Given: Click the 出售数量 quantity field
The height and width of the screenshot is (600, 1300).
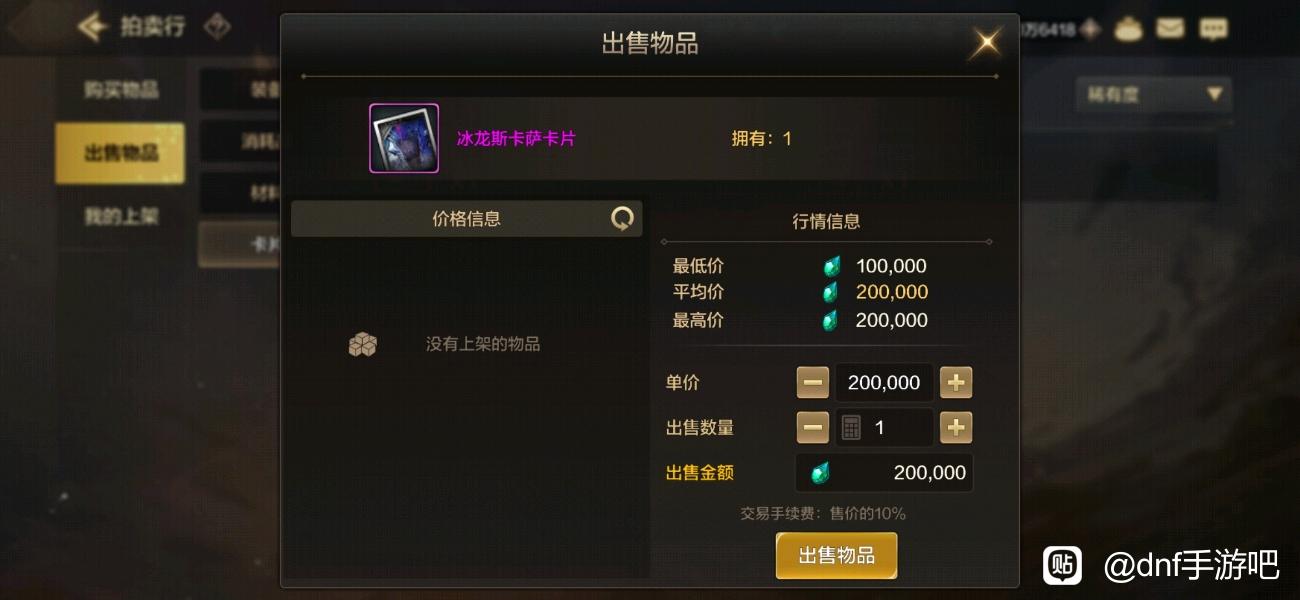Looking at the screenshot, I should pyautogui.click(x=884, y=428).
